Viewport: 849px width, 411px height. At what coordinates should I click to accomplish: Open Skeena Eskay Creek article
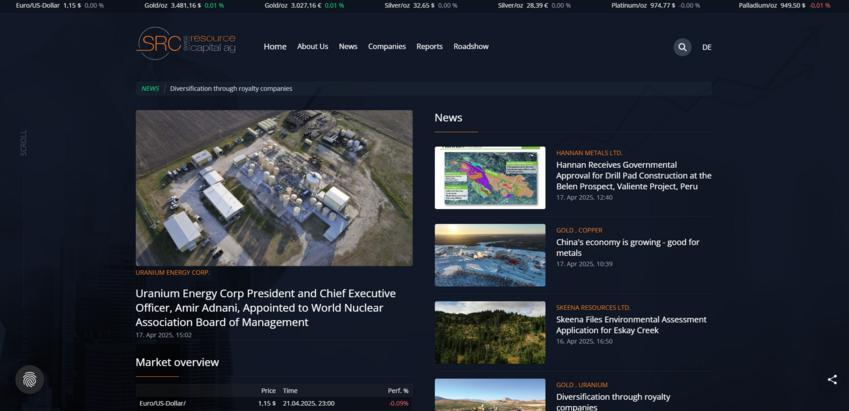(631, 325)
